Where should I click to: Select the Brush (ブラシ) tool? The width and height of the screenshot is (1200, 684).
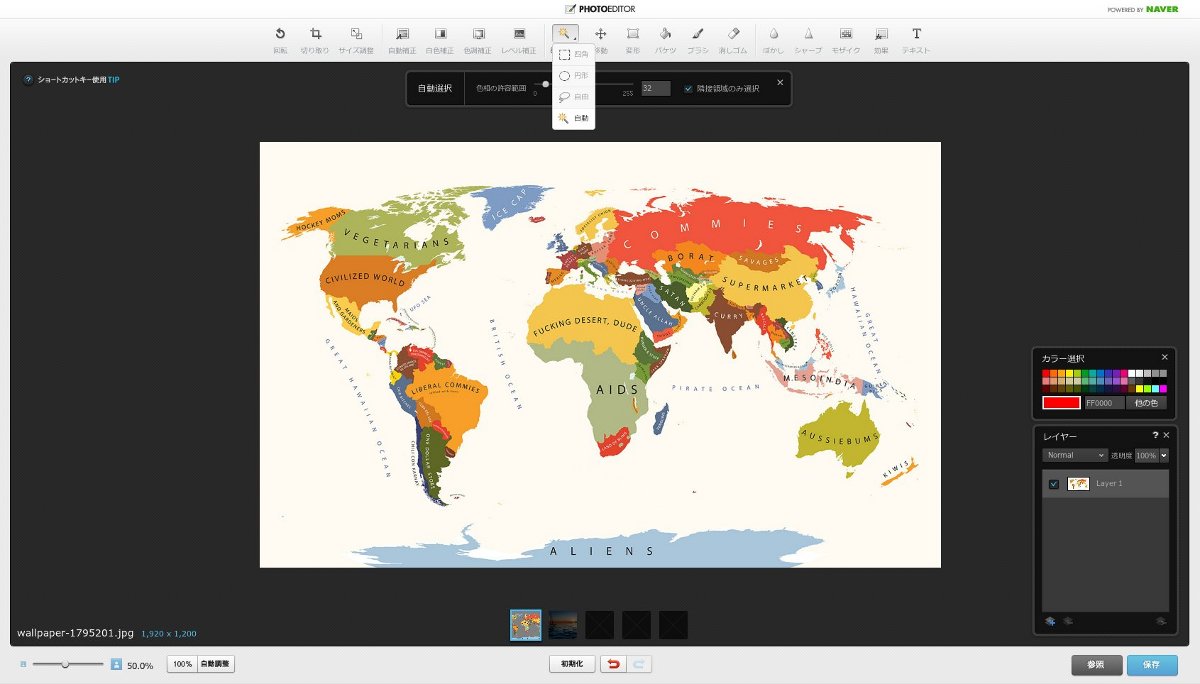(x=698, y=39)
